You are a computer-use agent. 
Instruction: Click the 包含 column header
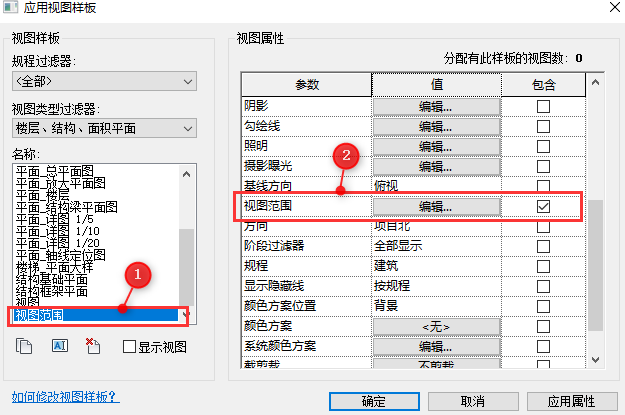543,85
